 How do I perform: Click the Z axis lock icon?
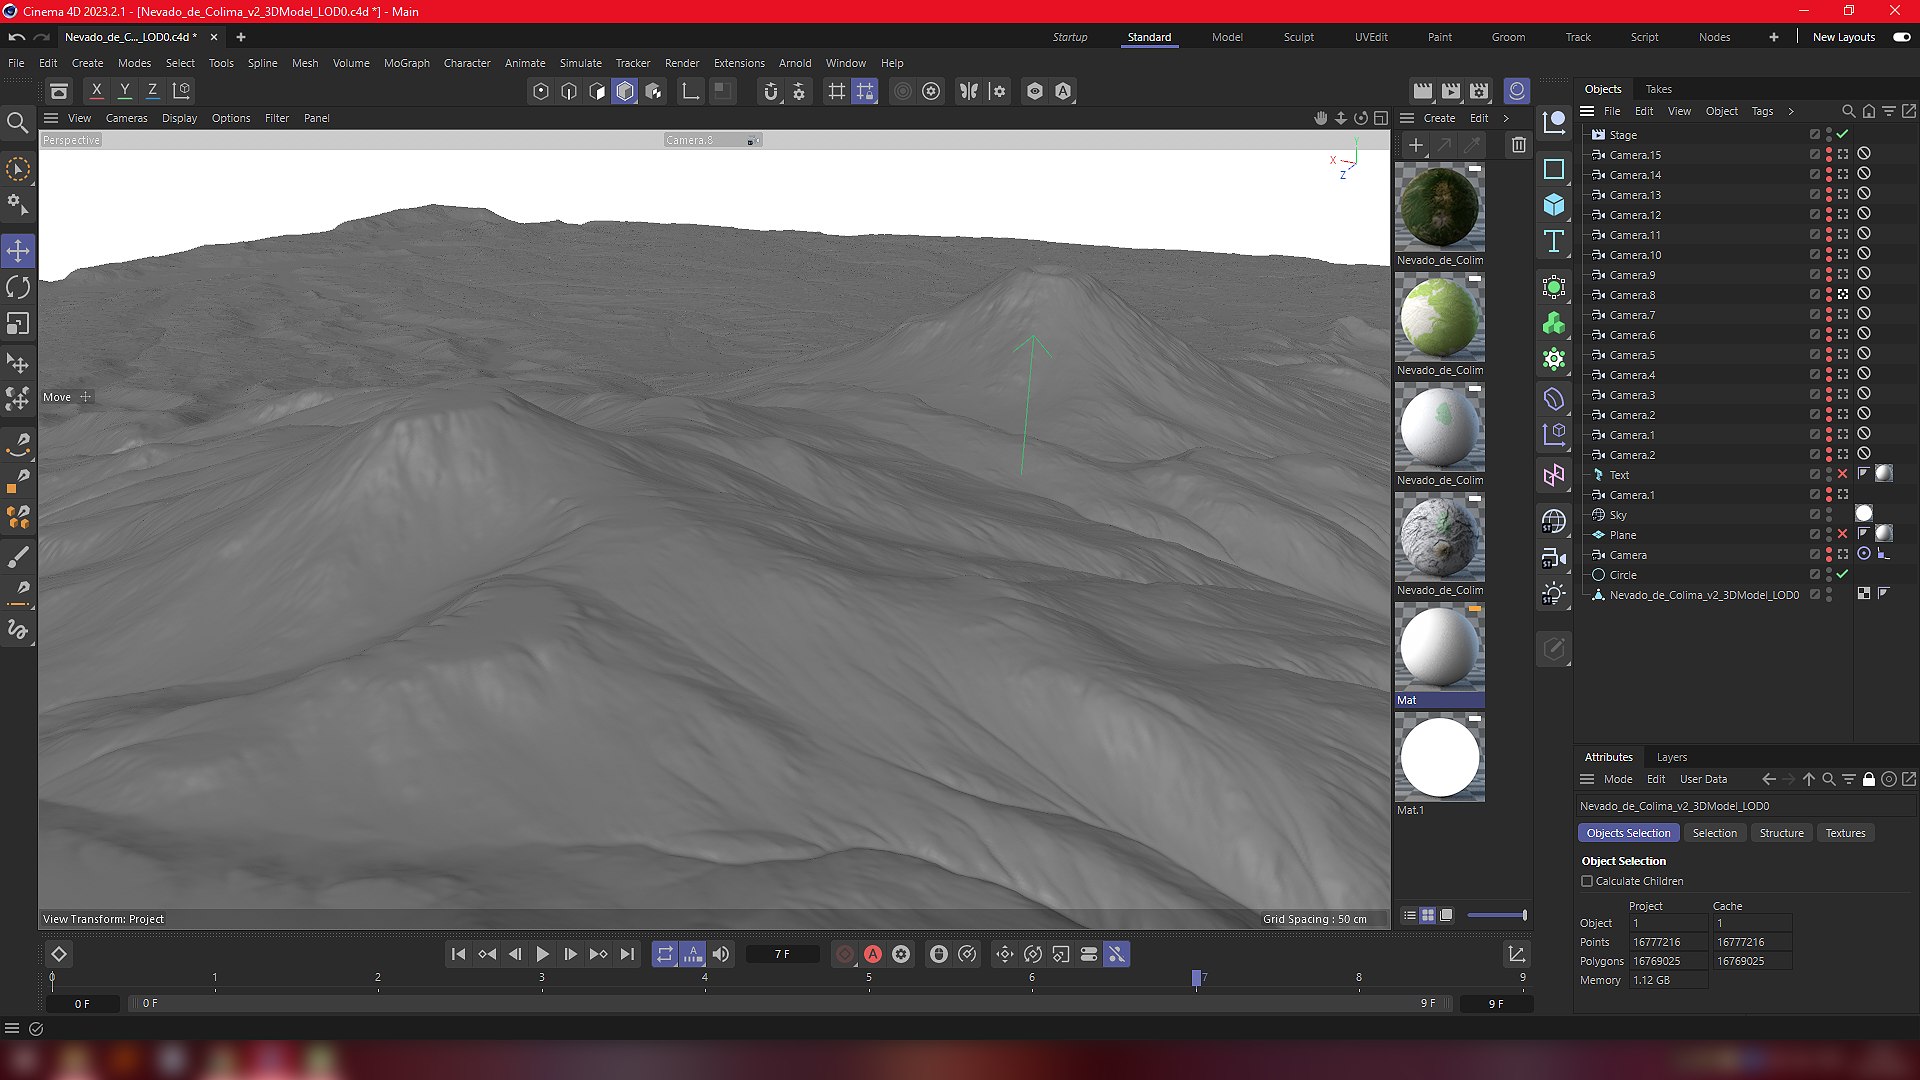coord(153,91)
